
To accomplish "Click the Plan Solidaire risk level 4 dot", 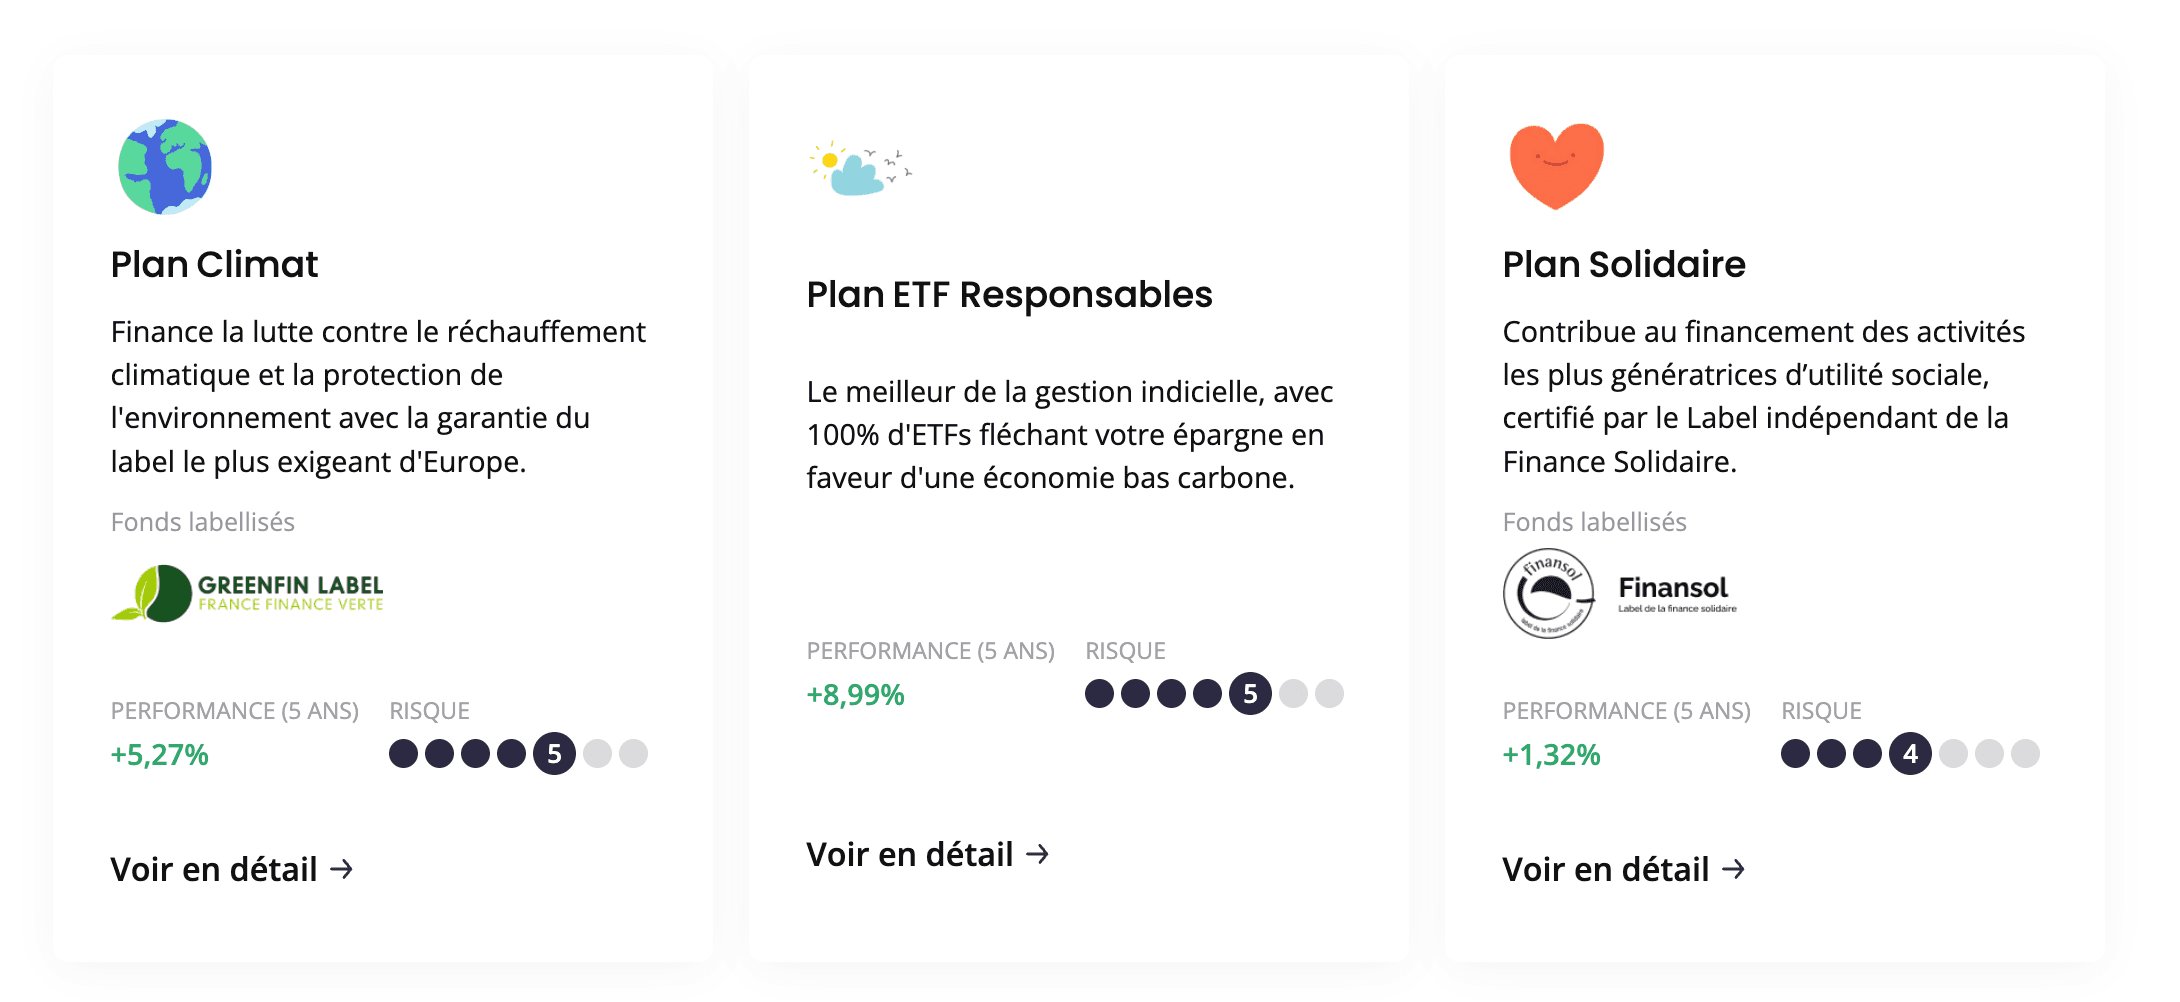I will point(1910,754).
